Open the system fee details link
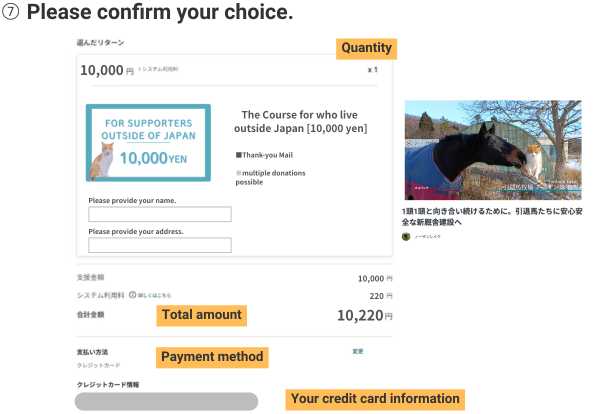This screenshot has width=600, height=414. 155,296
